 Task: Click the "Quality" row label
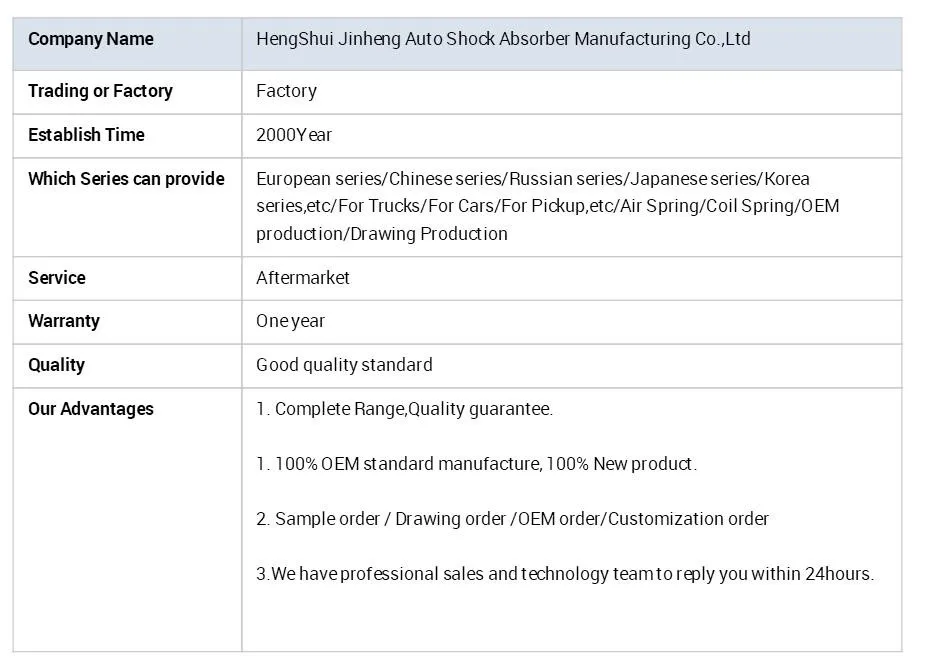click(56, 365)
